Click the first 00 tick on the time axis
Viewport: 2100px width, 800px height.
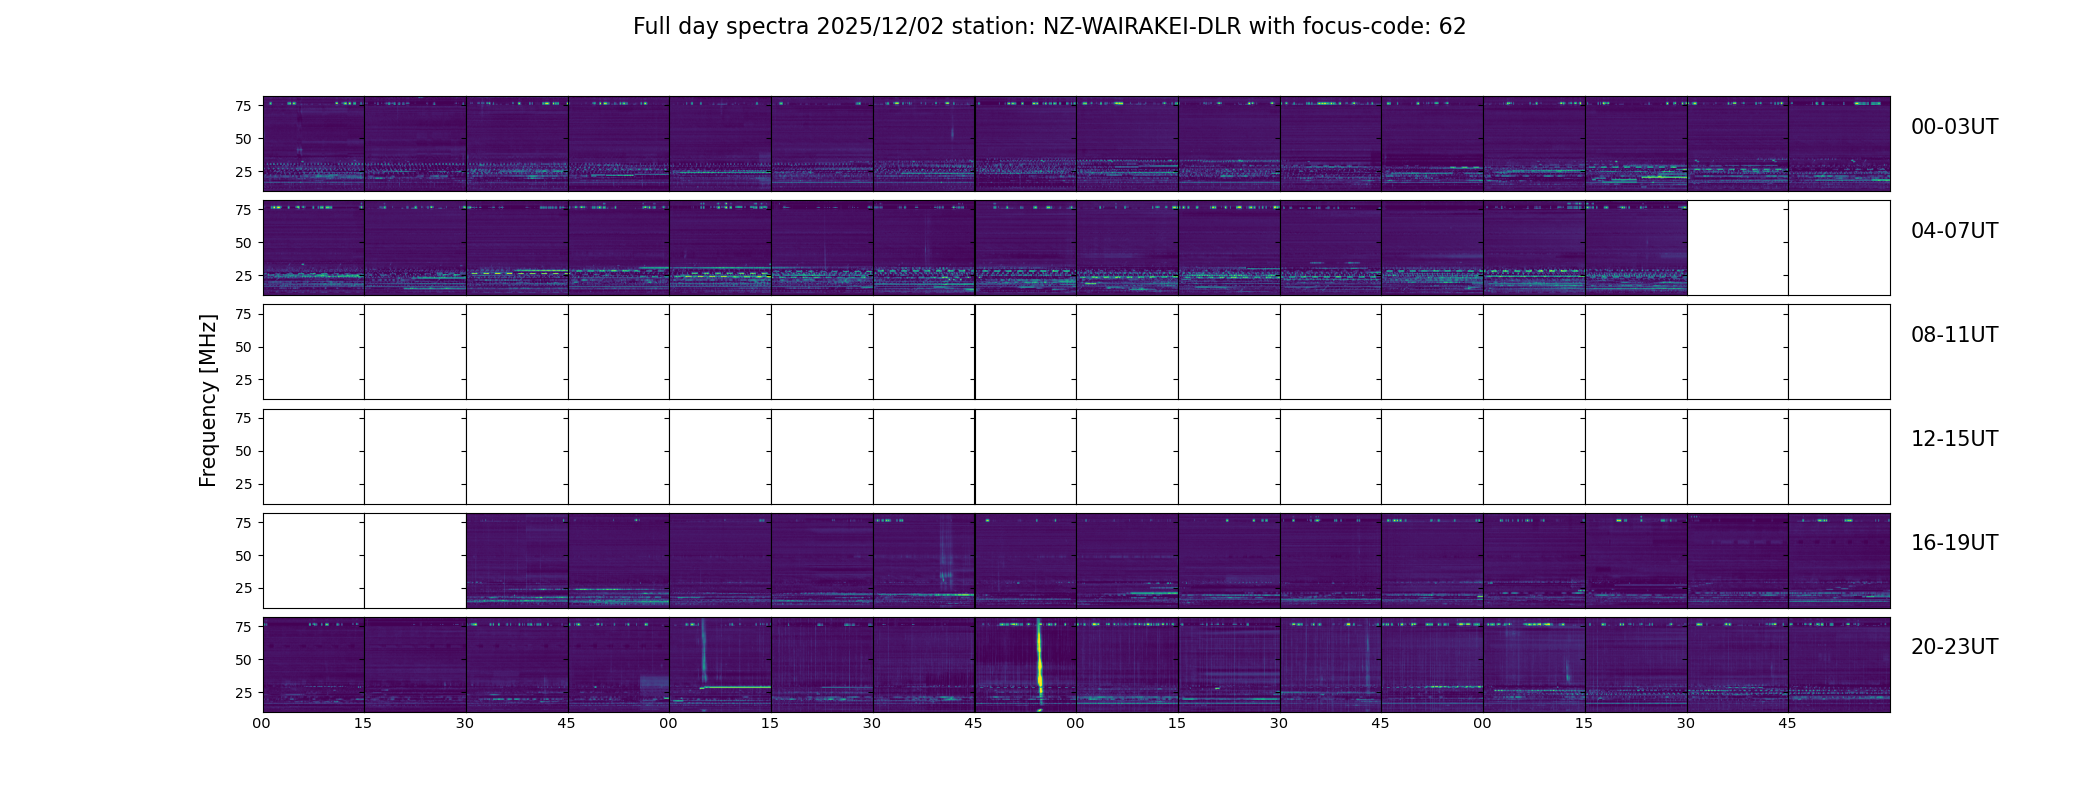pos(262,724)
